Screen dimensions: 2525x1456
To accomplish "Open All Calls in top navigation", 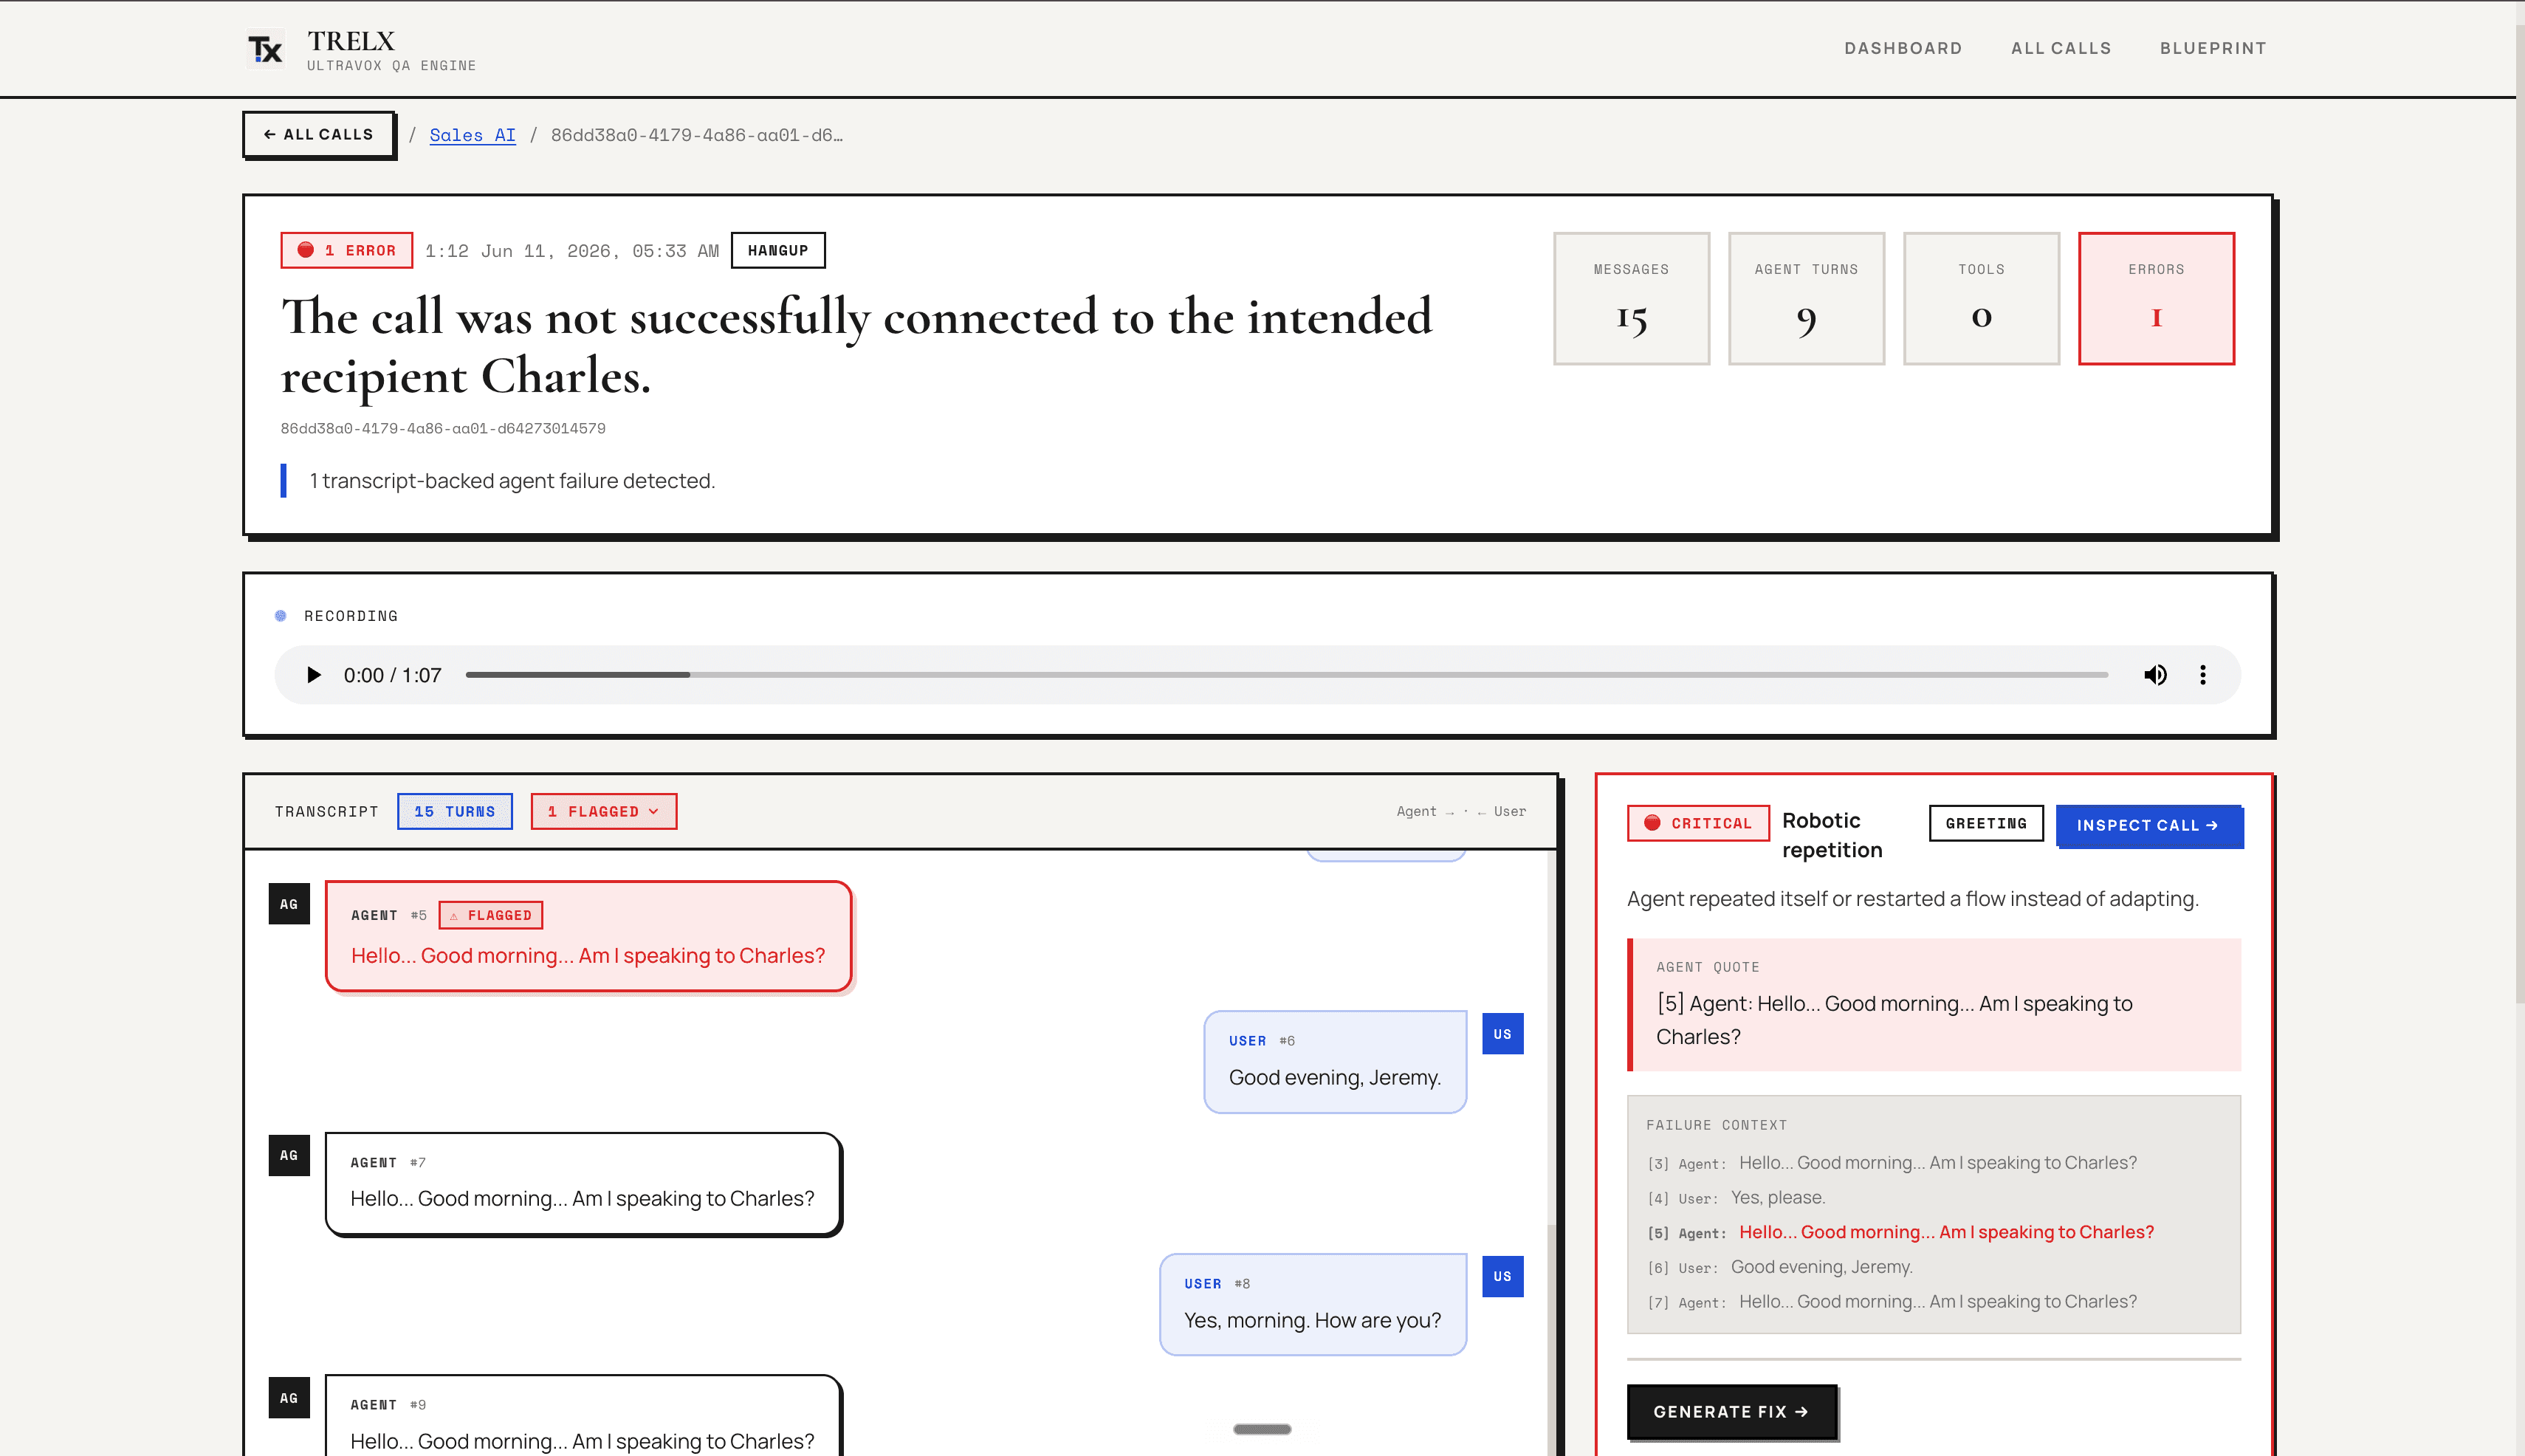I will (x=2061, y=48).
